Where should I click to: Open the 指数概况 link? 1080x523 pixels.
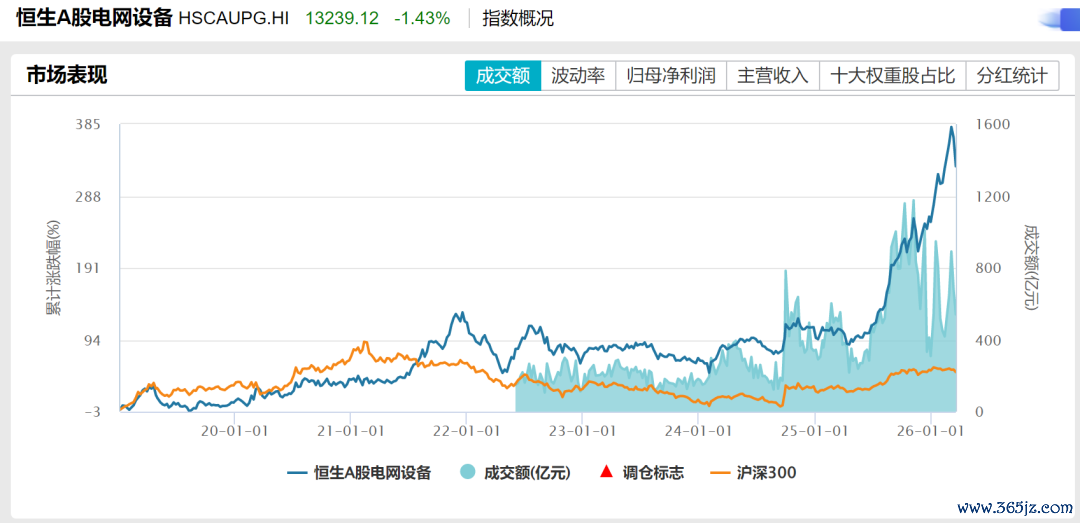(x=517, y=19)
